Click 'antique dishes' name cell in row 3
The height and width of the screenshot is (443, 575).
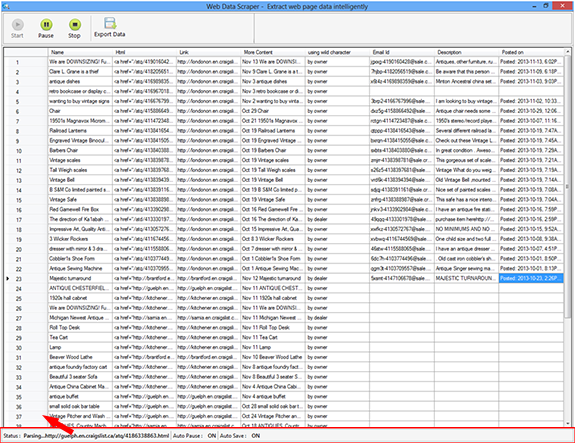(80, 81)
